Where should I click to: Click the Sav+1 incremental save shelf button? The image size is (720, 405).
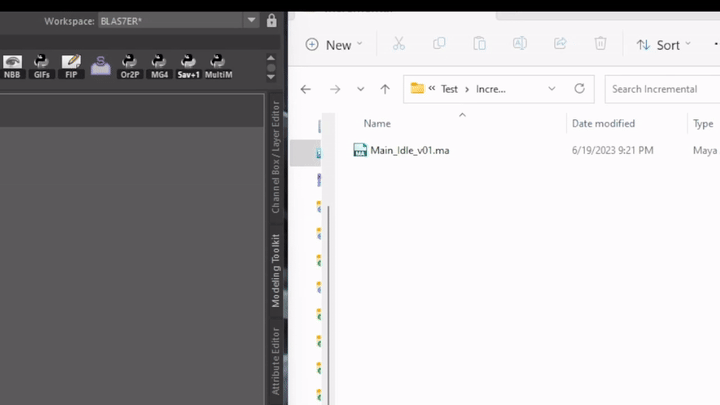point(188,67)
